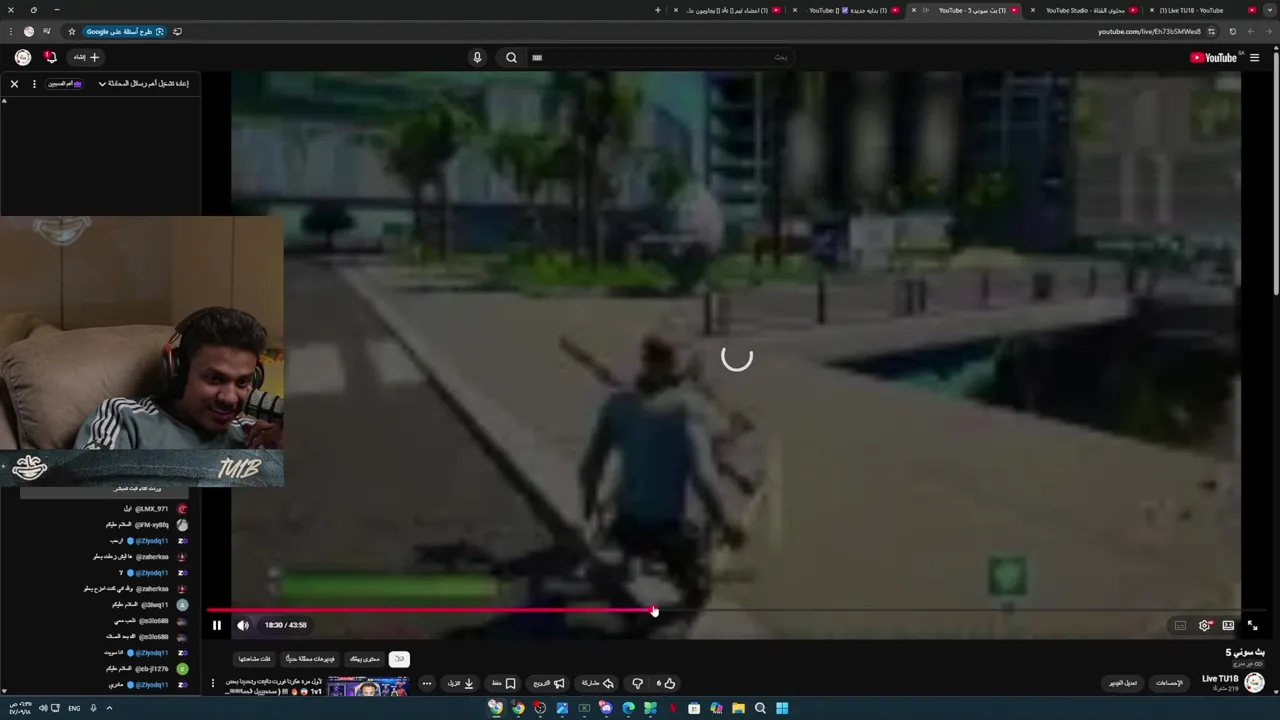Viewport: 1280px width, 720px height.
Task: Select the 'Related content' (محتوى يهمّك) filter chip
Action: point(364,659)
